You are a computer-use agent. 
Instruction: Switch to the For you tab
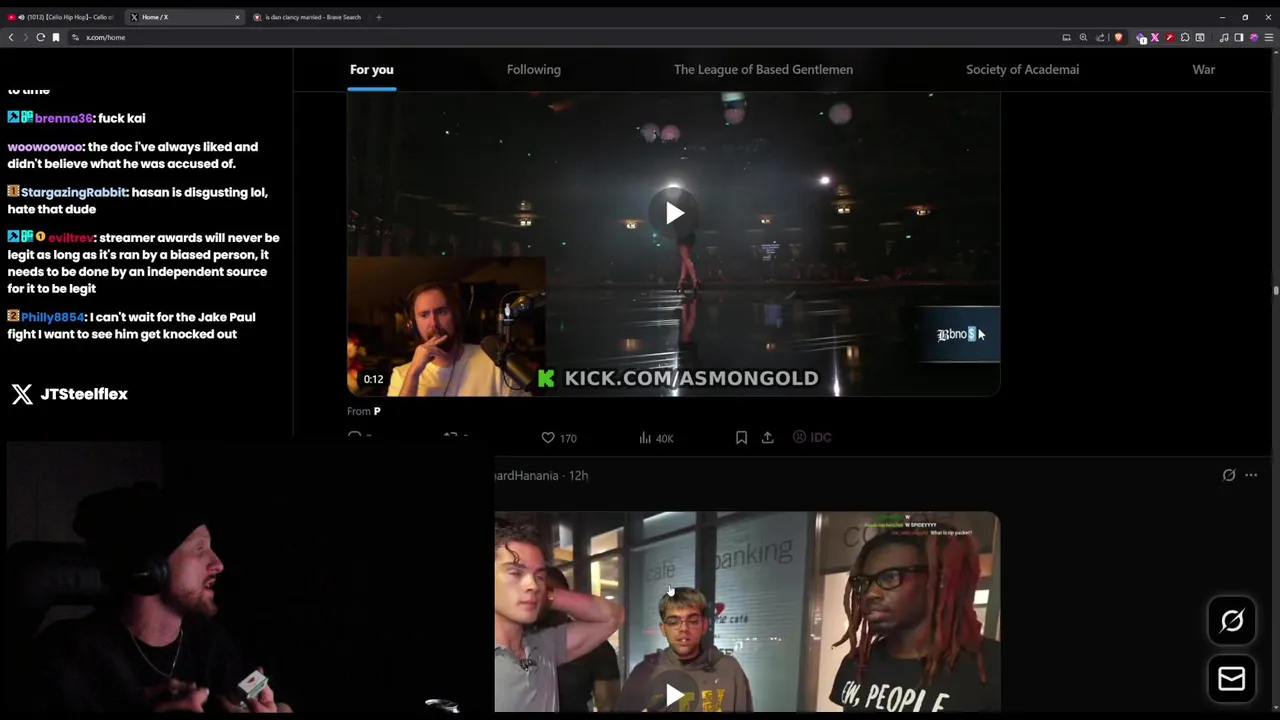click(x=372, y=69)
